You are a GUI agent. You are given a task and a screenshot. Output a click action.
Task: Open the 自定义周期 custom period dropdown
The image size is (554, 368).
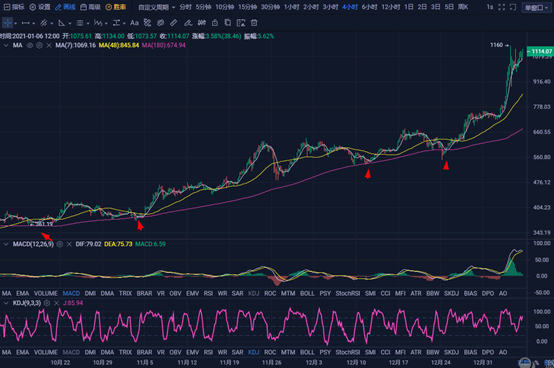157,7
